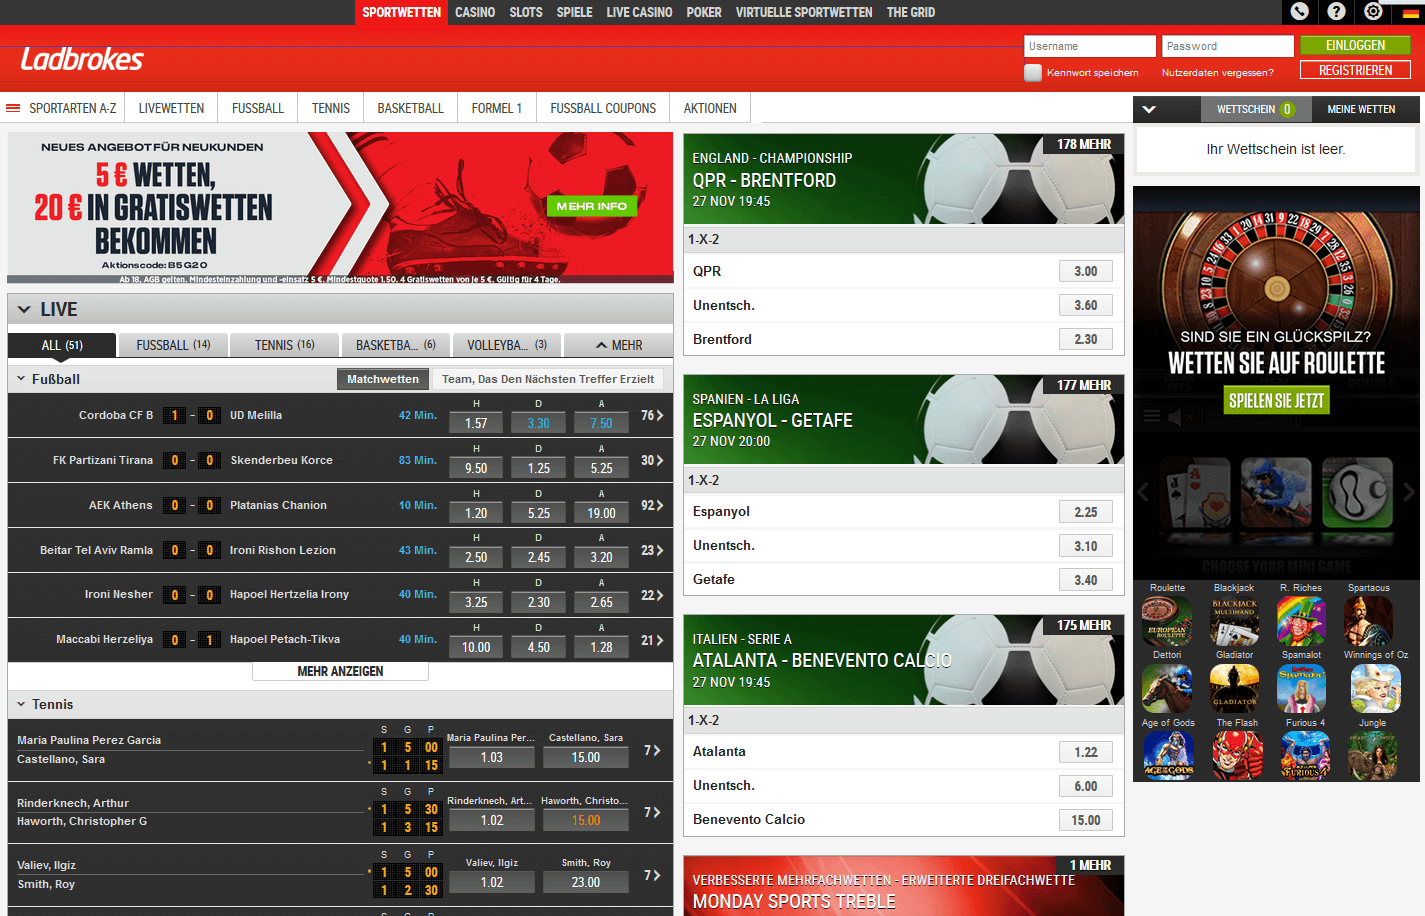Viewport: 1425px width, 916px height.
Task: Select the WETTSCHEIN tab
Action: tap(1255, 109)
